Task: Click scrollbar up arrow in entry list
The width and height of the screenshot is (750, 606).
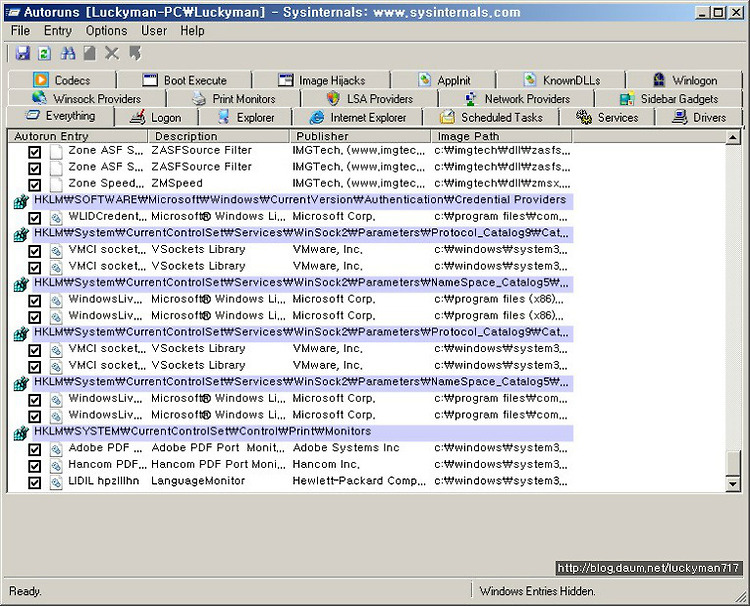Action: tap(733, 138)
